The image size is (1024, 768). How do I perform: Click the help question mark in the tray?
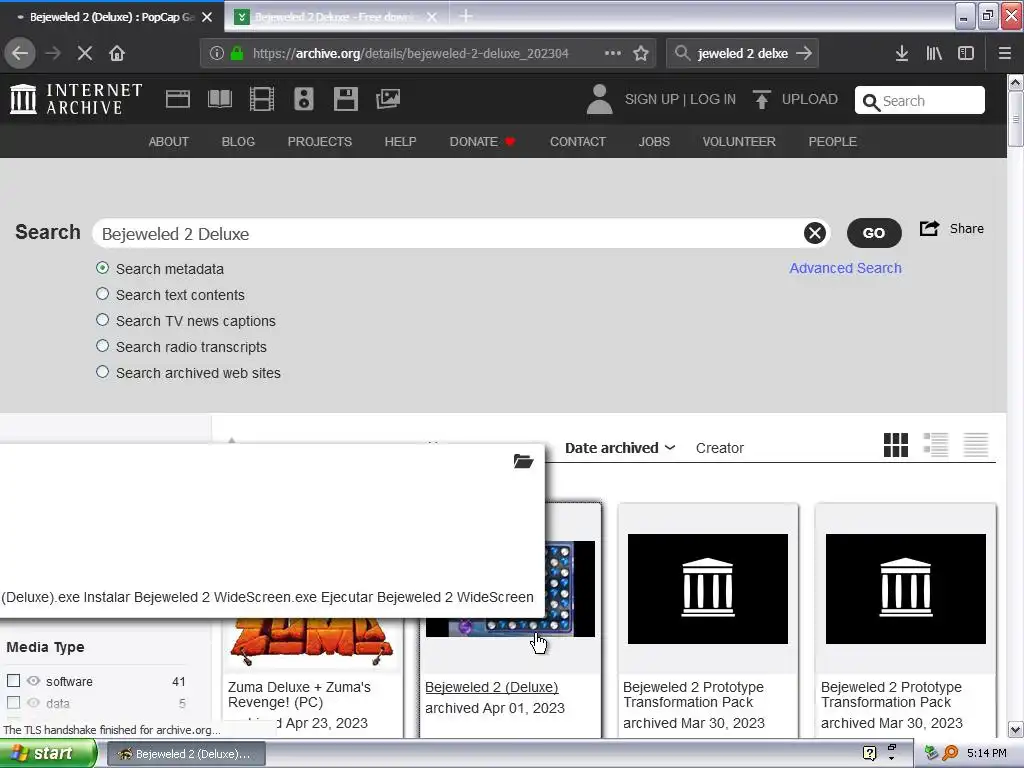(869, 753)
